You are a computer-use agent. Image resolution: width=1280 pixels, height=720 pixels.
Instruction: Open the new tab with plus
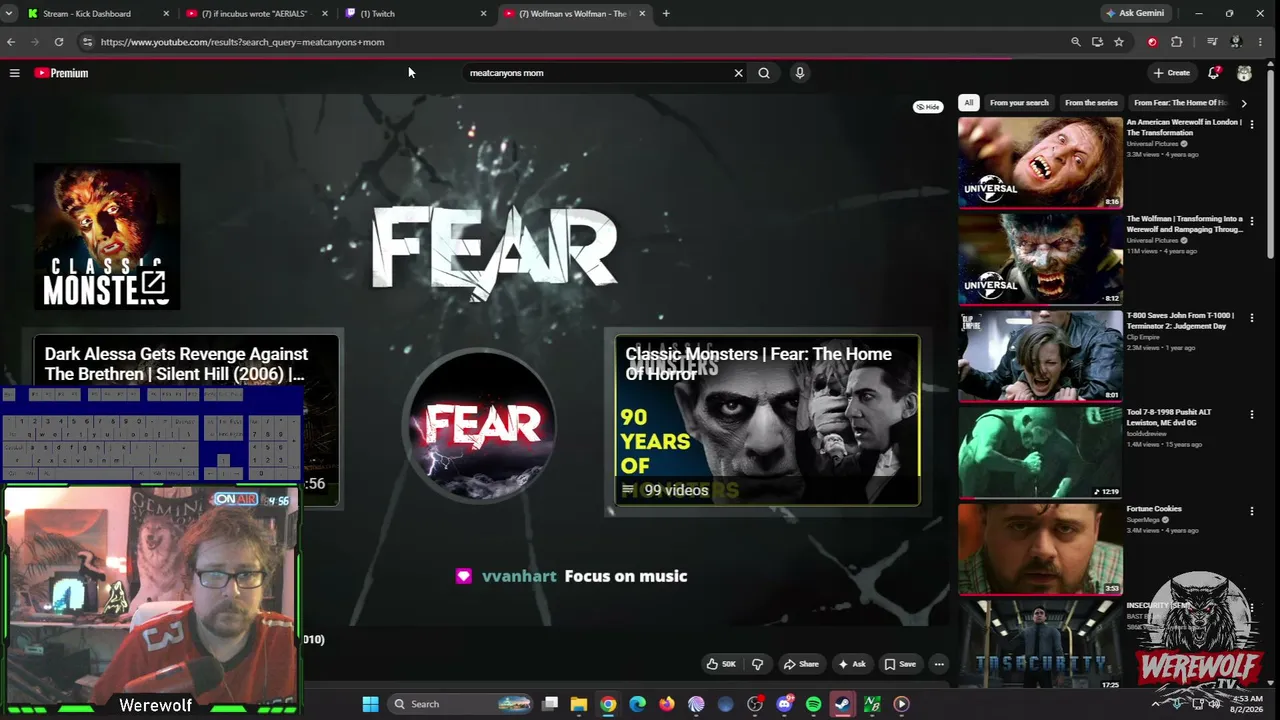click(x=666, y=14)
